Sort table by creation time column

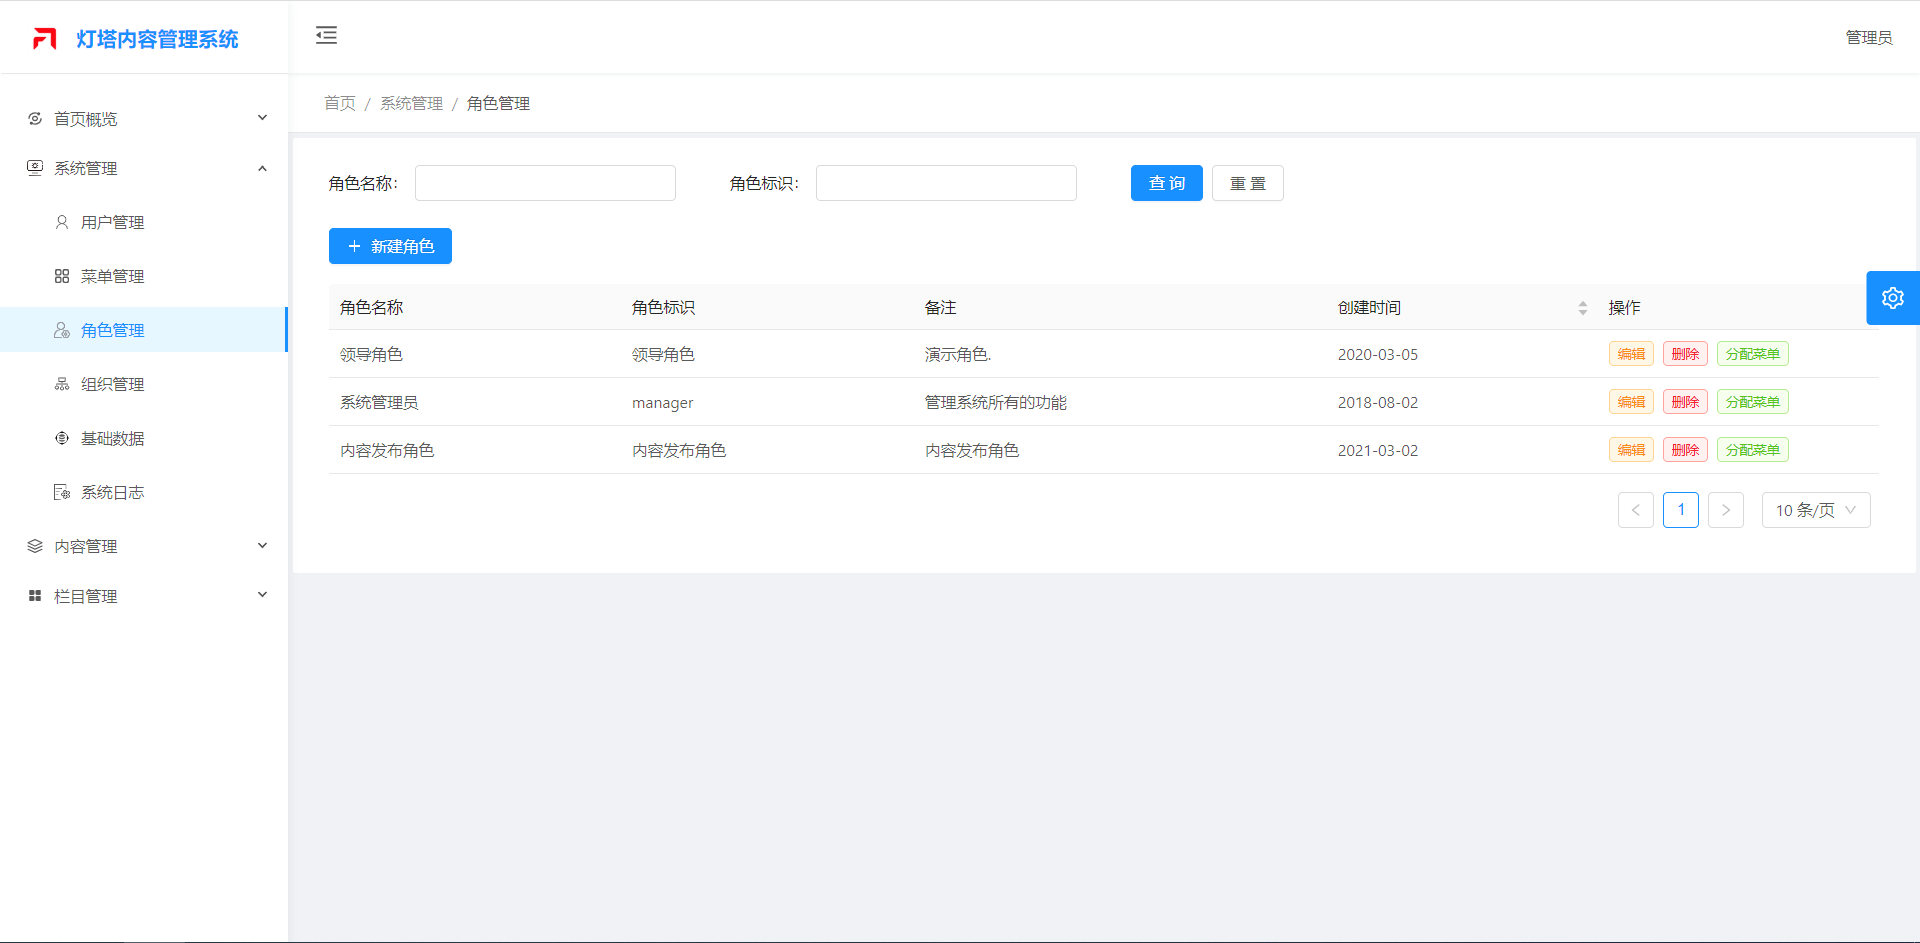pos(1582,308)
